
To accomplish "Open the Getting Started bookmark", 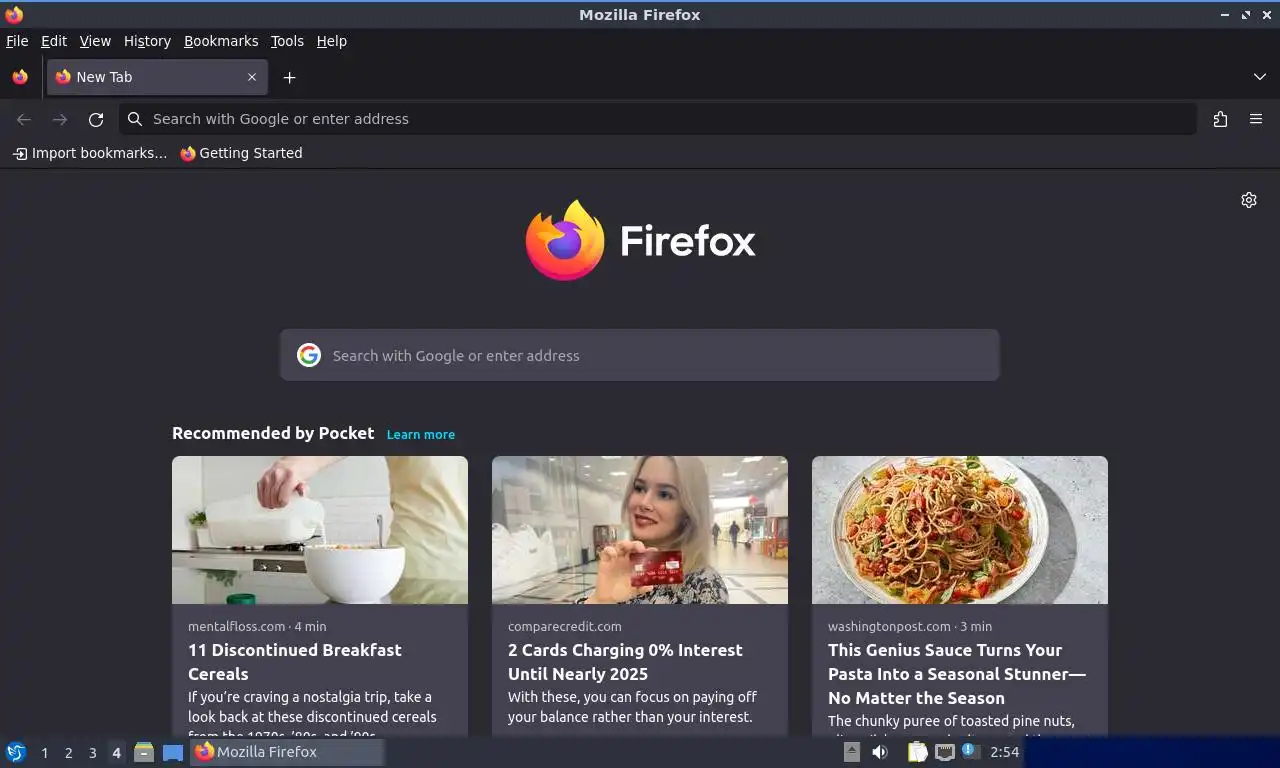I will point(241,153).
